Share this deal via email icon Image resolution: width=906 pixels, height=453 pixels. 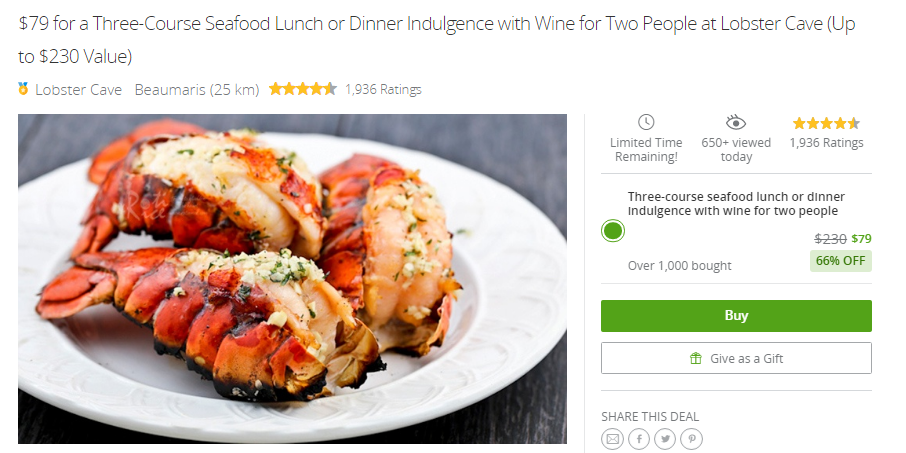tap(612, 439)
